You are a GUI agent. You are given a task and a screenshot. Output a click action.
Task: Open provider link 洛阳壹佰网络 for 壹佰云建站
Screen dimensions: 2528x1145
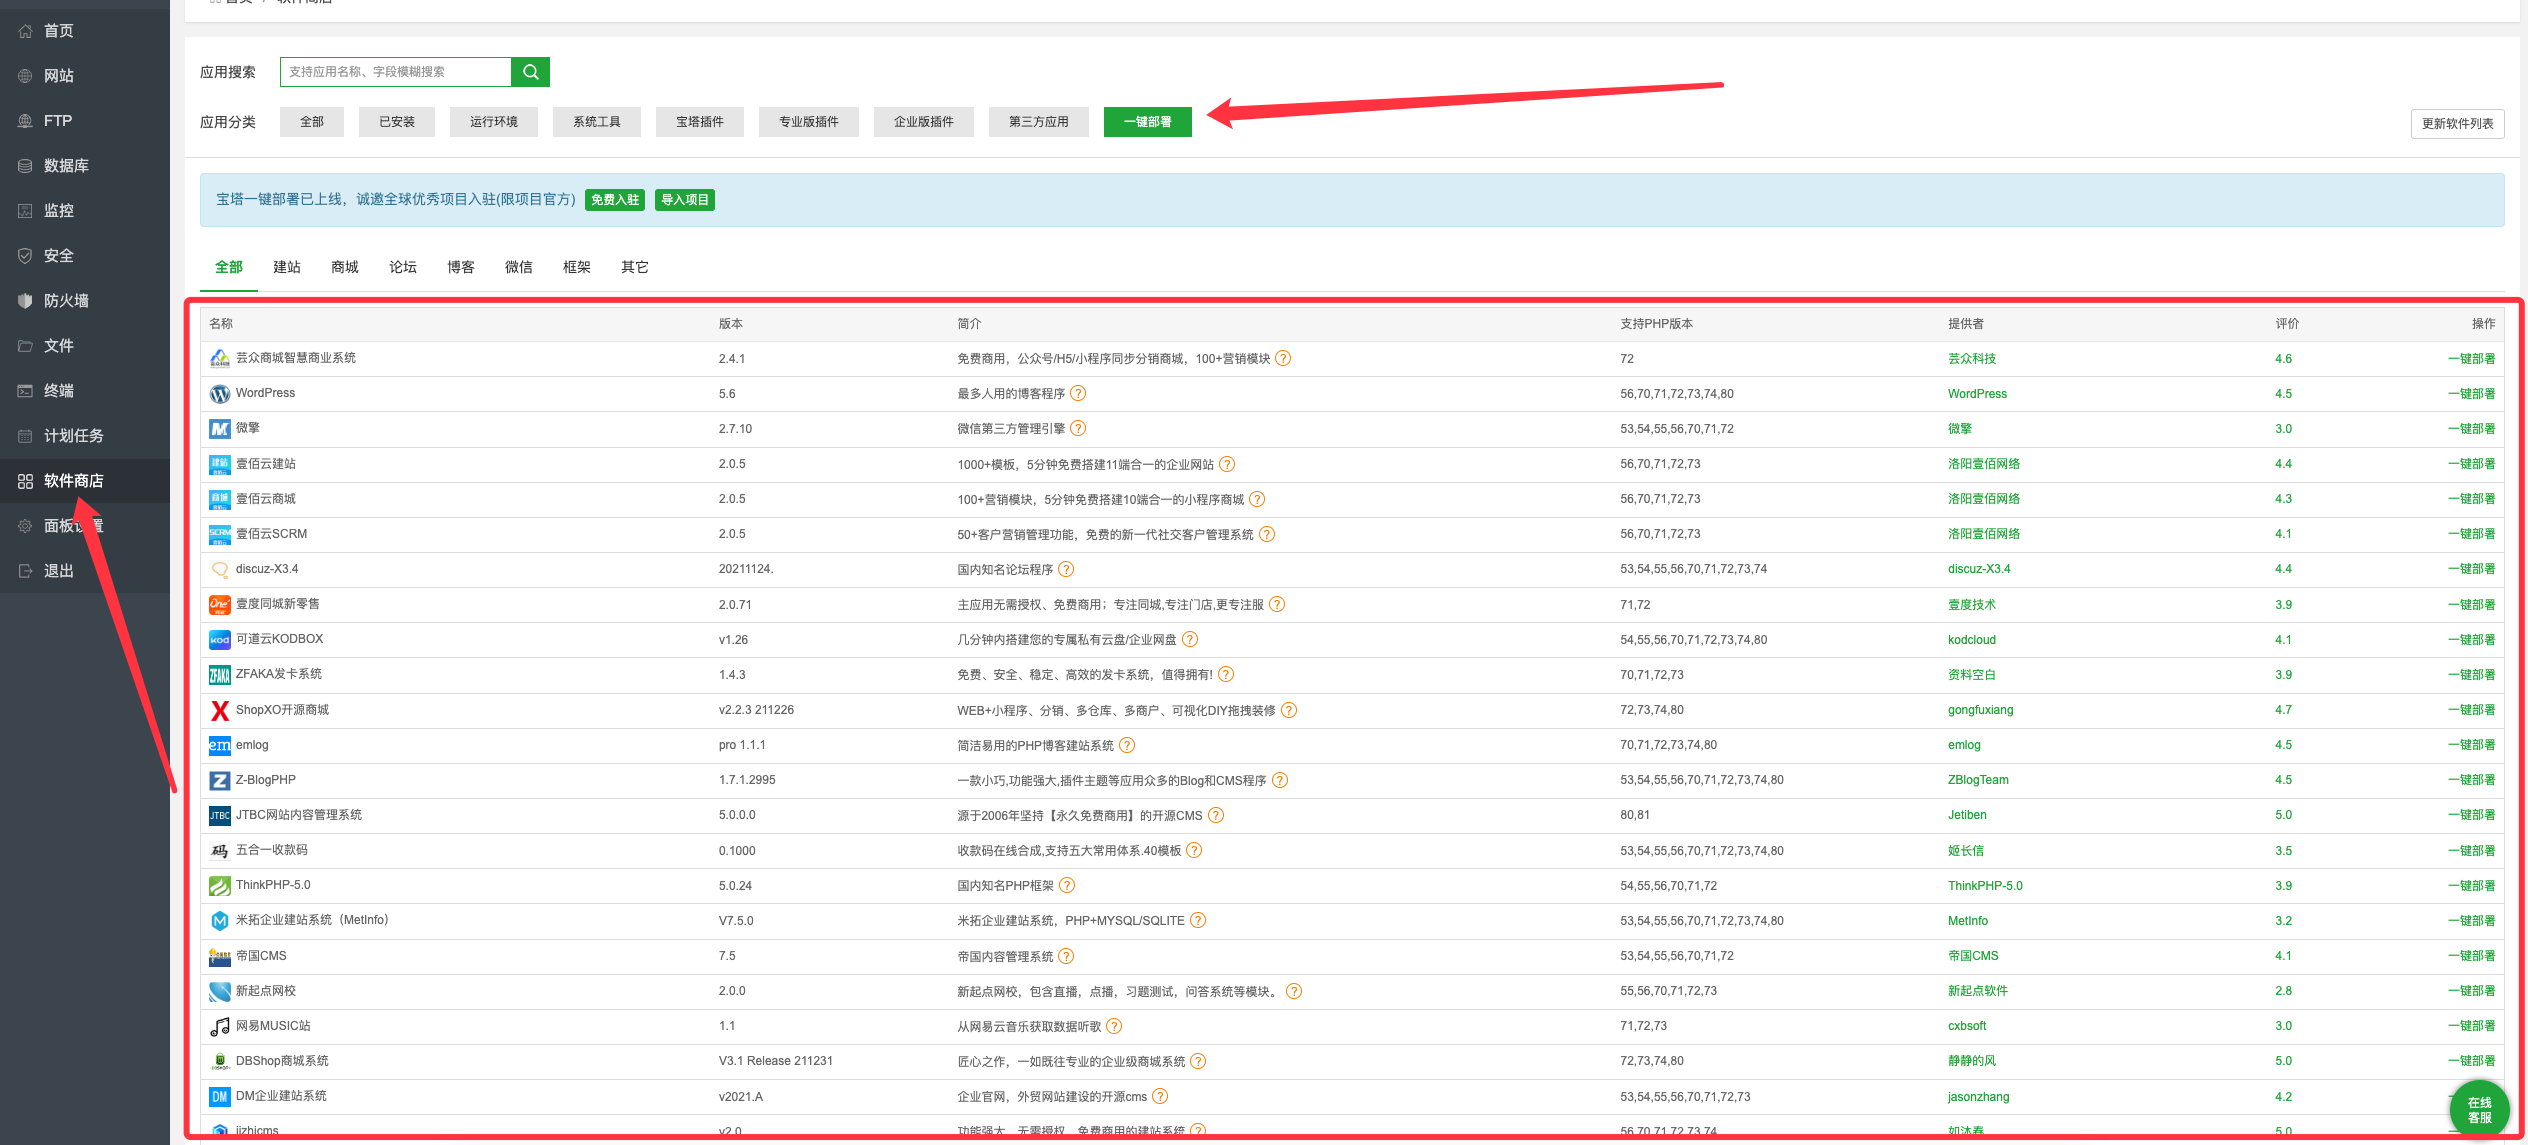click(1984, 464)
